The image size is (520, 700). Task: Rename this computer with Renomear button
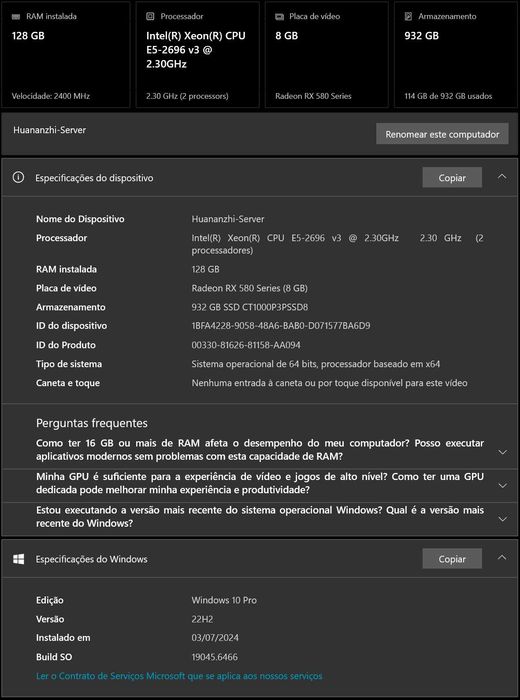[442, 134]
